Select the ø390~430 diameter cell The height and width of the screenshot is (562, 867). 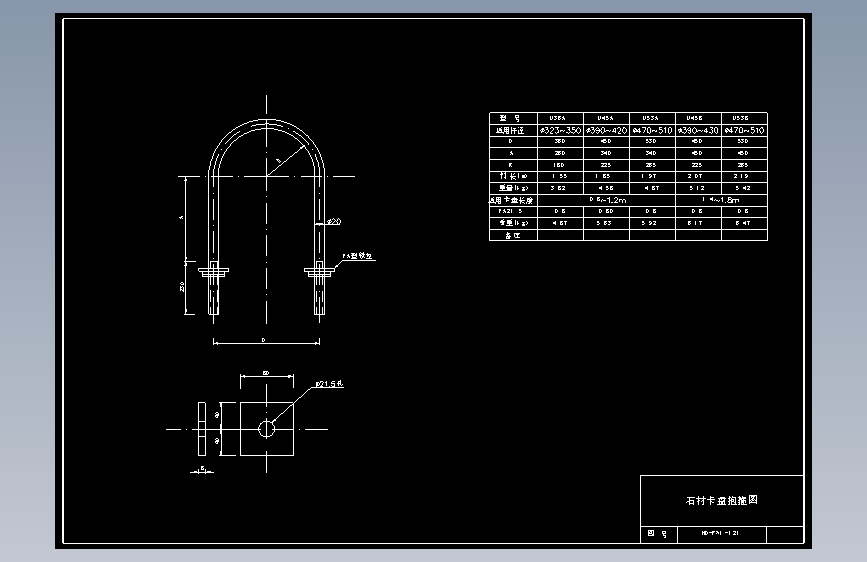point(698,131)
